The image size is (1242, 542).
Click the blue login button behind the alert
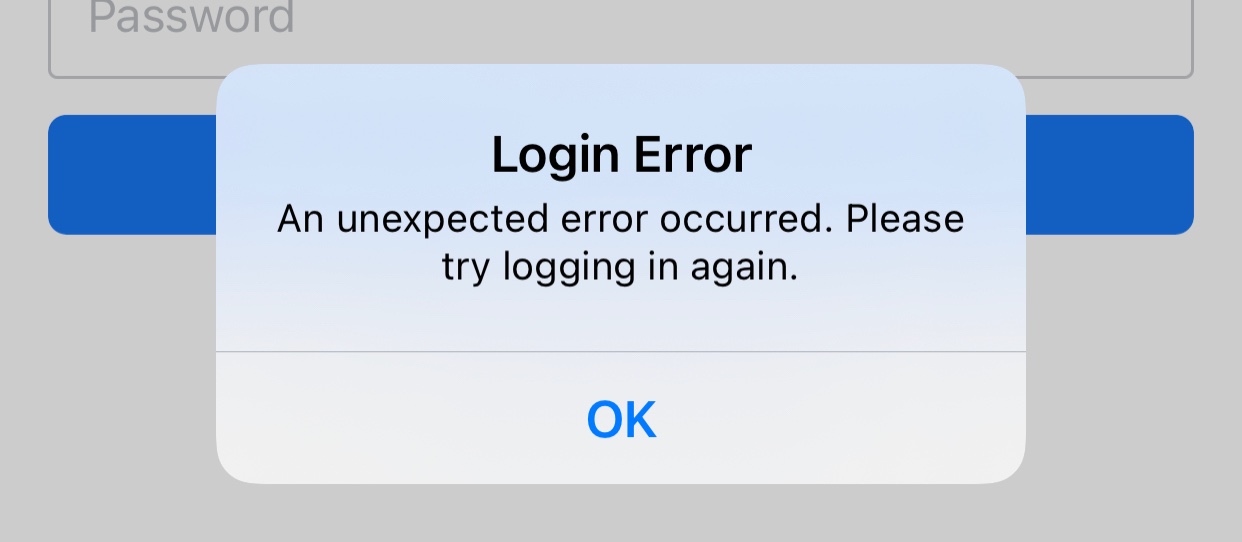[x=621, y=175]
